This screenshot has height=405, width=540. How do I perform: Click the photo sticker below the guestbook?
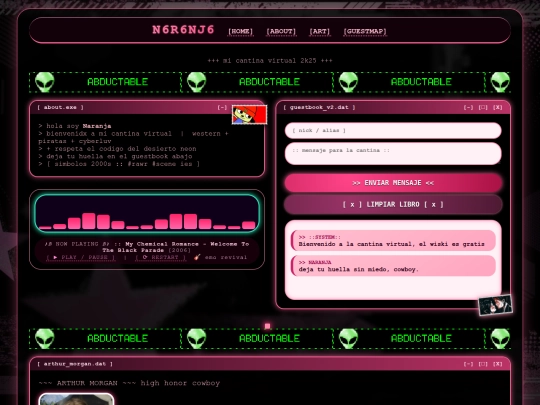pos(495,305)
